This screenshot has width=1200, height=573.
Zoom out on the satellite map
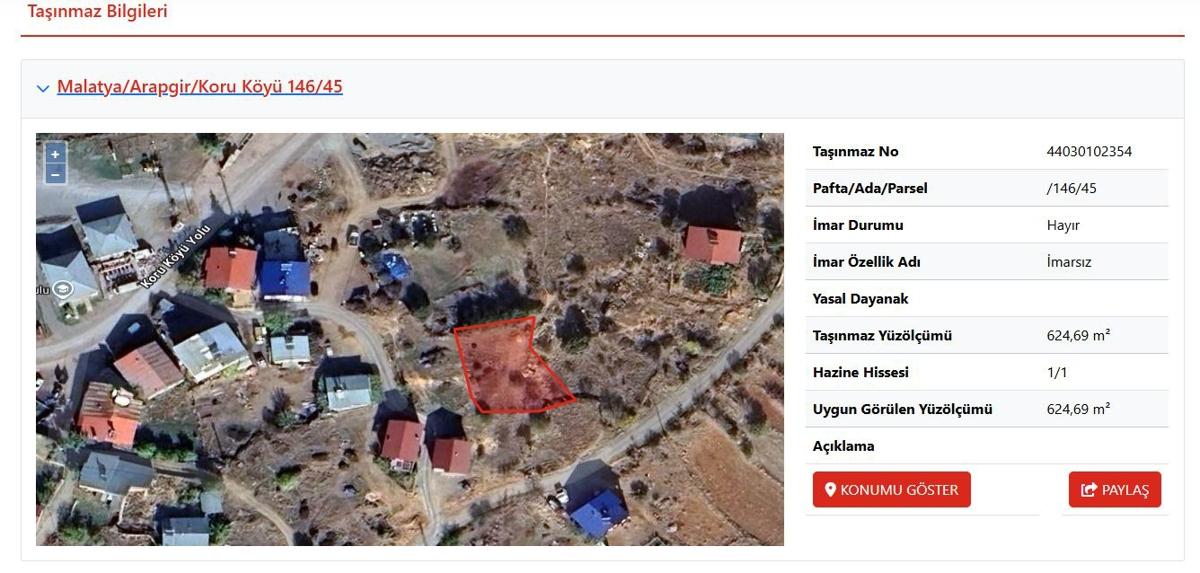[56, 174]
